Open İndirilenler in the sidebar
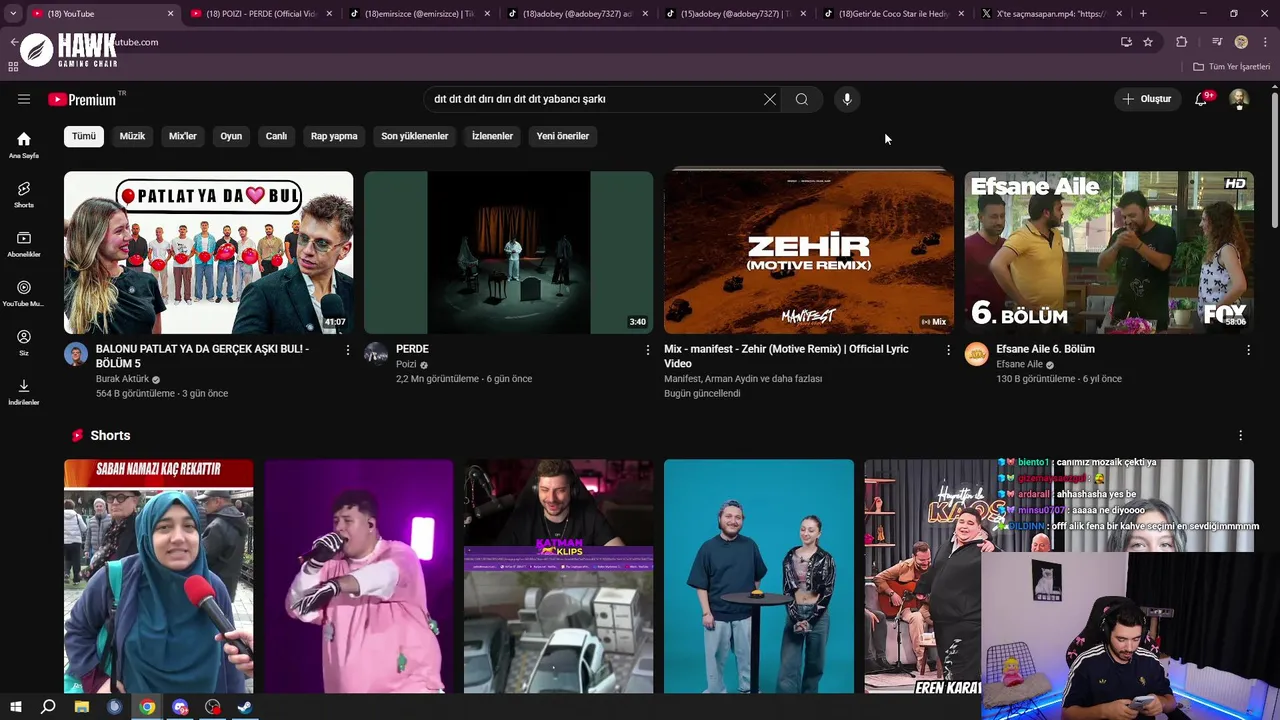Screen dimensions: 1280x720 click(x=24, y=391)
